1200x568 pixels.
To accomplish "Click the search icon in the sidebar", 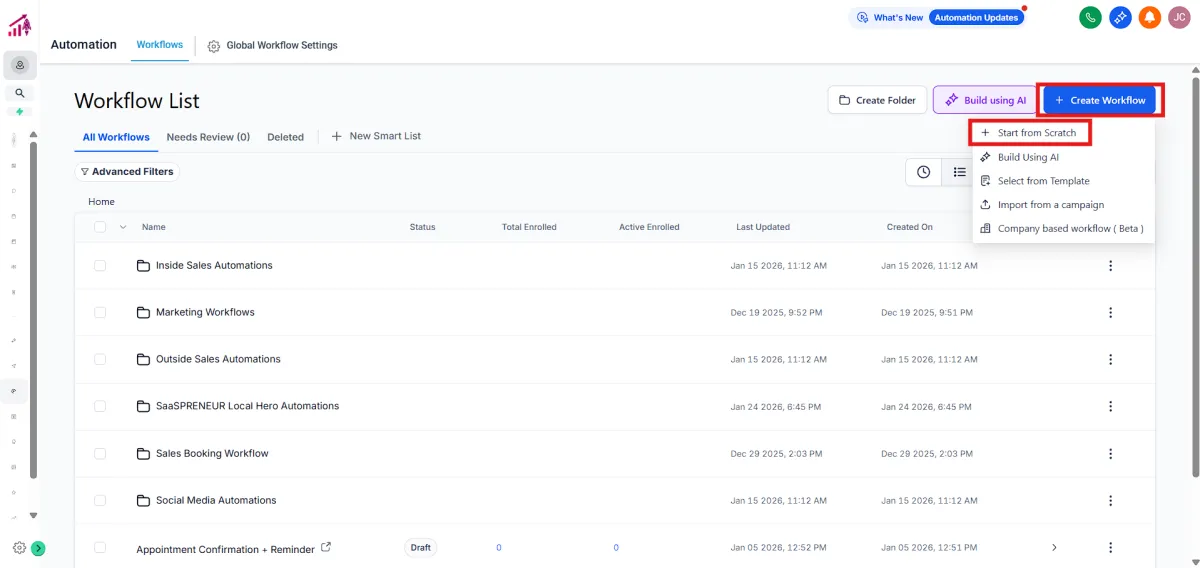I will [x=19, y=93].
